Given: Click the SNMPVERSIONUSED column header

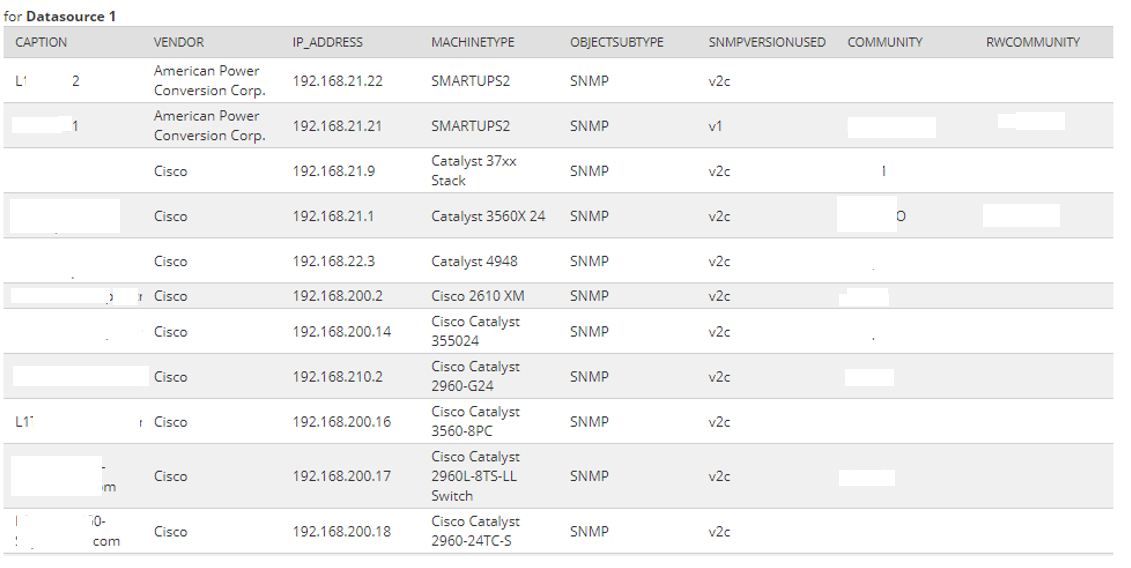Looking at the screenshot, I should [766, 42].
